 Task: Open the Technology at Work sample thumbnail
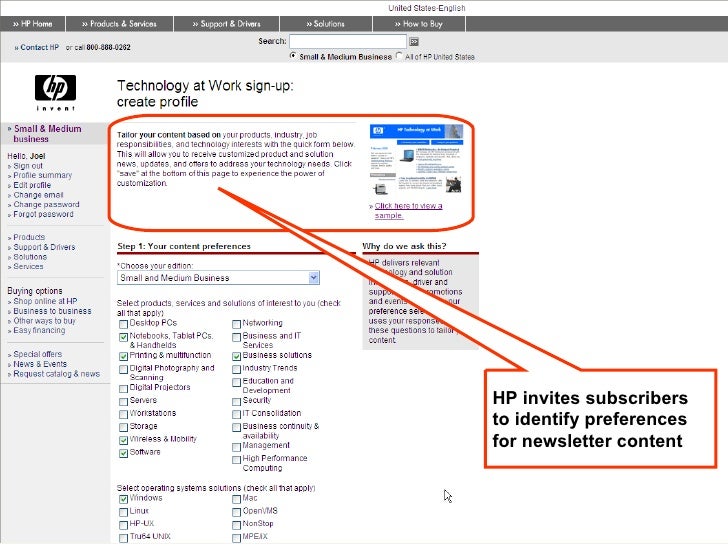point(416,159)
